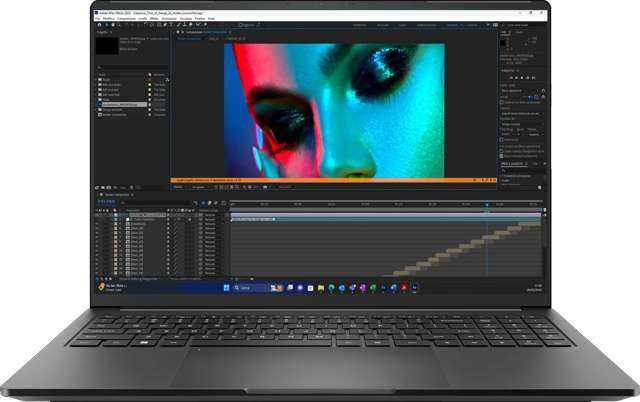Screen dimensions: 640x402
Task: Click the blue current-time indicator on ruler
Action: (x=487, y=204)
